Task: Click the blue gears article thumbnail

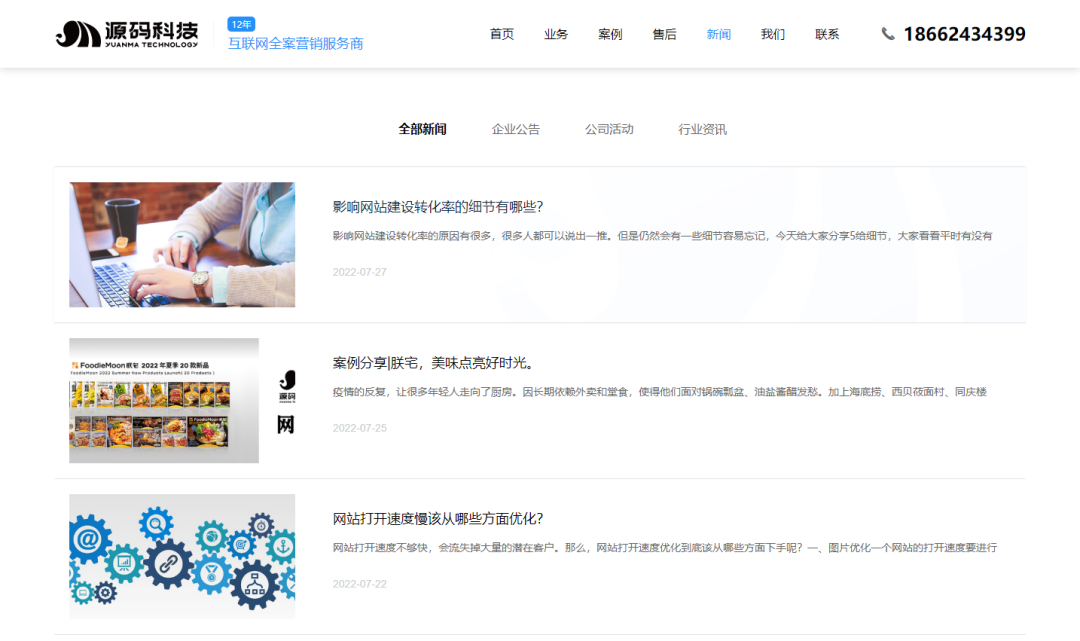Action: coord(182,556)
